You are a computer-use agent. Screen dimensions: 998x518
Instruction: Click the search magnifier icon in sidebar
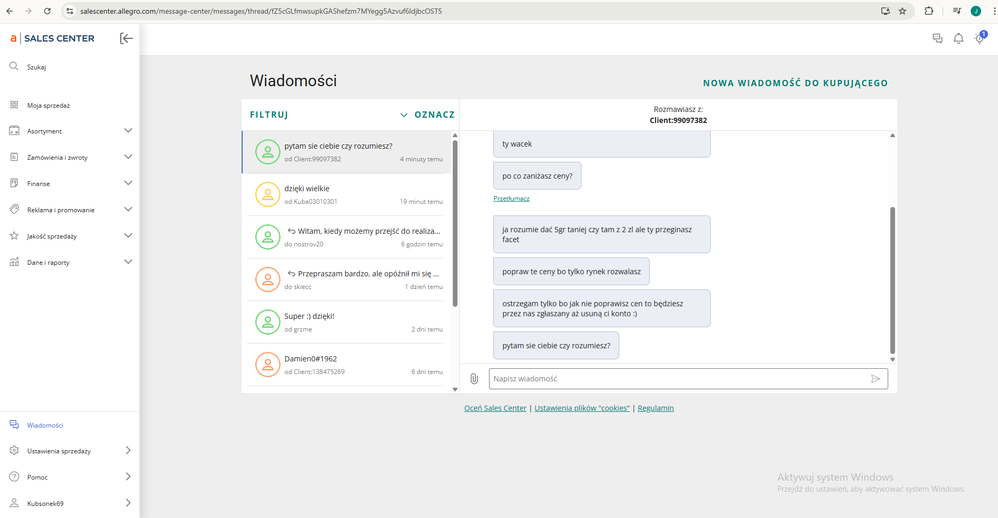pyautogui.click(x=14, y=66)
